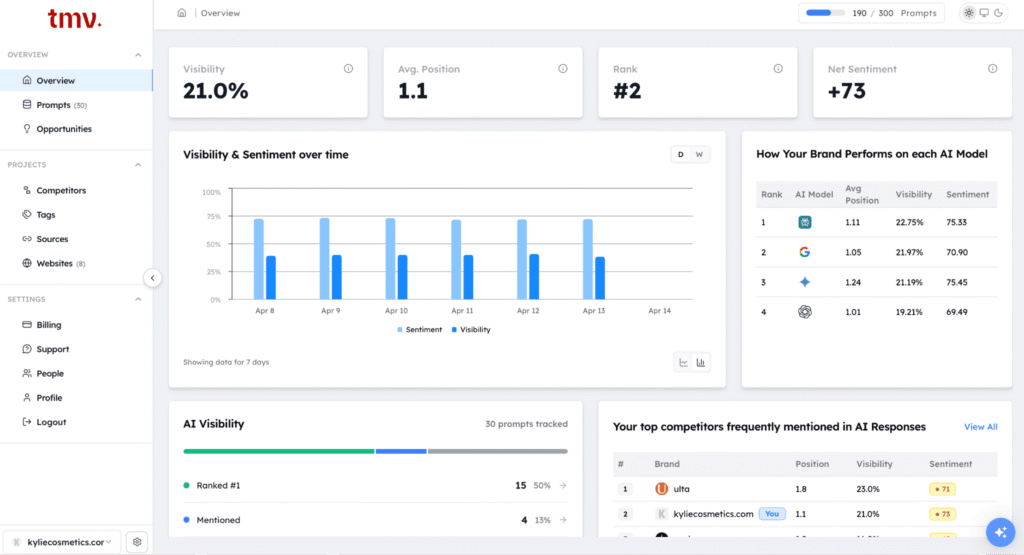This screenshot has height=555, width=1024.
Task: Click the Websites globe icon
Action: pos(27,263)
